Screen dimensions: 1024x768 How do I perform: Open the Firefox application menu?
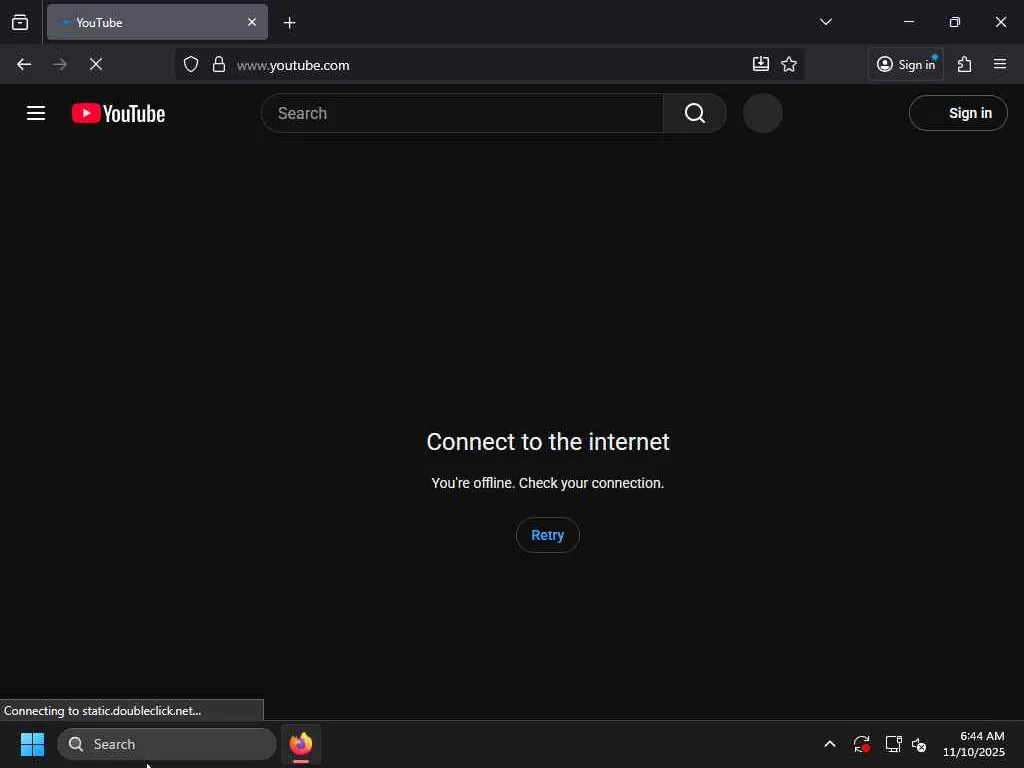coord(1000,64)
